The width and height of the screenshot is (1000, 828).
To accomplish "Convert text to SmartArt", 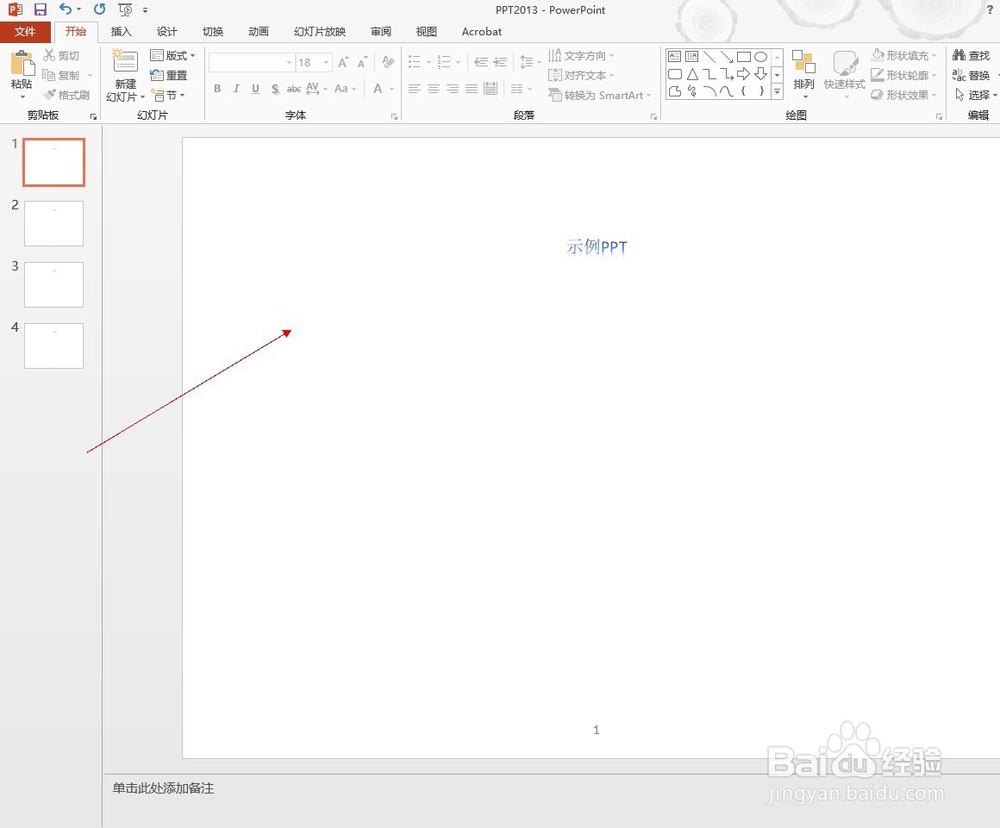I will (x=599, y=95).
